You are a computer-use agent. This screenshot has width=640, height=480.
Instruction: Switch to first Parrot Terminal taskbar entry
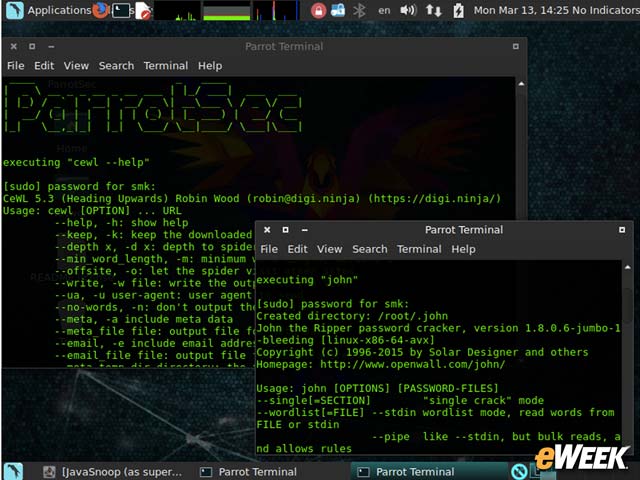248,472
